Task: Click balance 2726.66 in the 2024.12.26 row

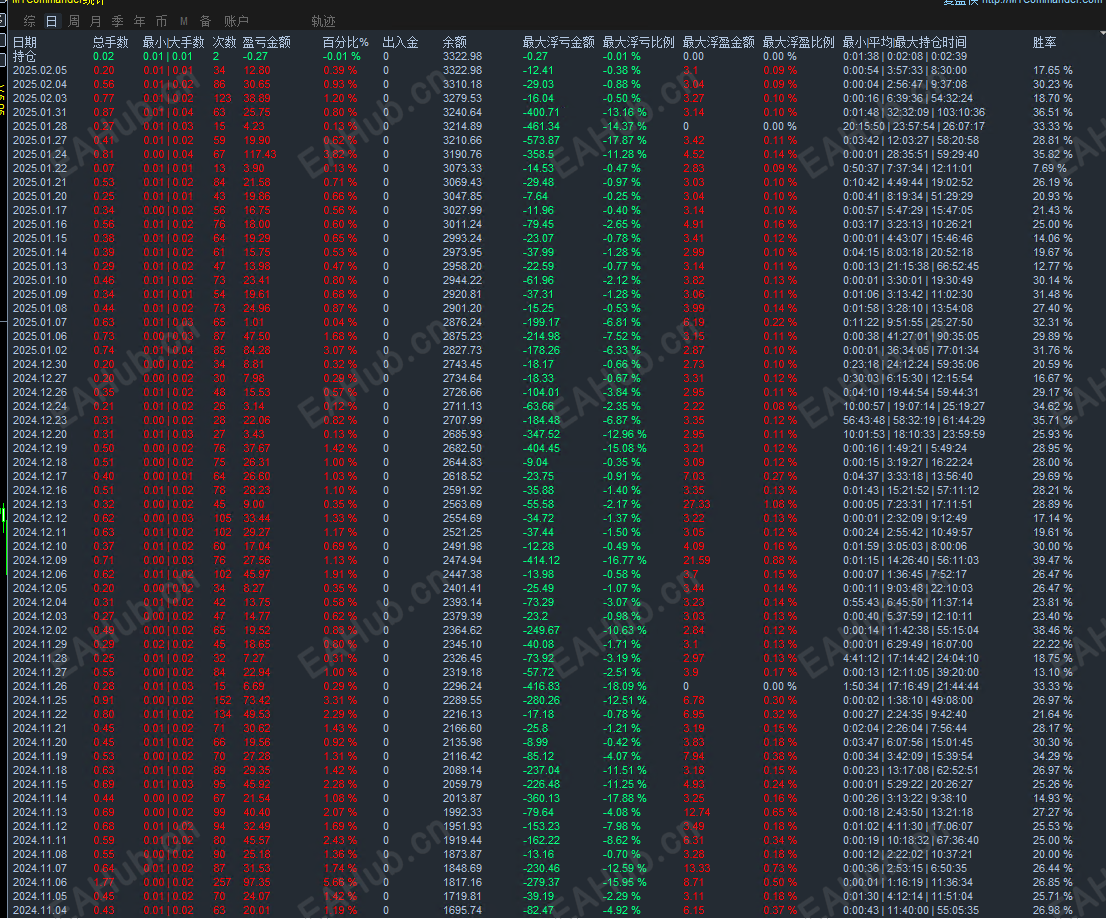Action: (x=463, y=392)
